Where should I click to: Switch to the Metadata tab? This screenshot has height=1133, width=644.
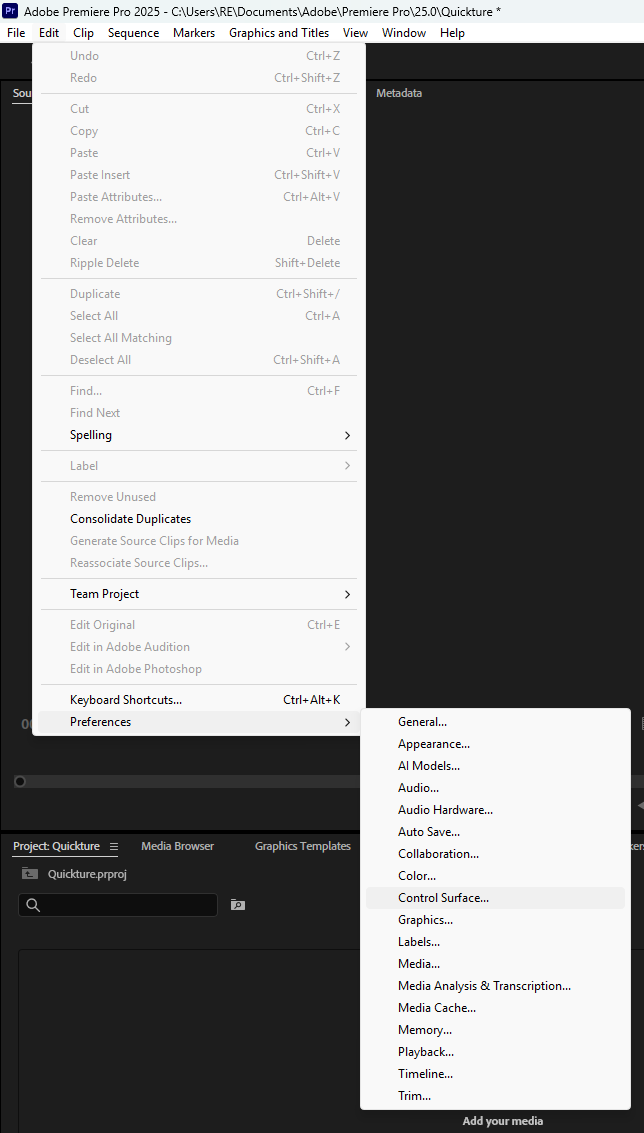(399, 93)
